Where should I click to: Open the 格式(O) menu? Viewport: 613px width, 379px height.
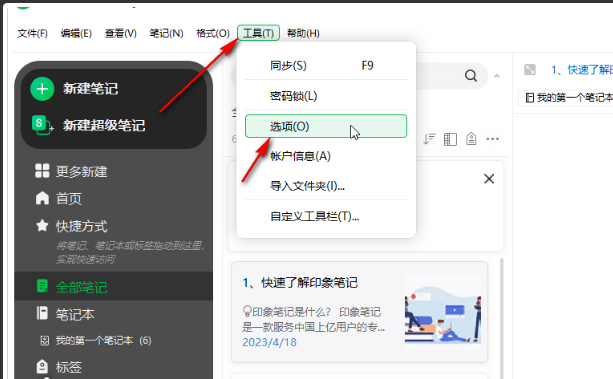pos(213,33)
